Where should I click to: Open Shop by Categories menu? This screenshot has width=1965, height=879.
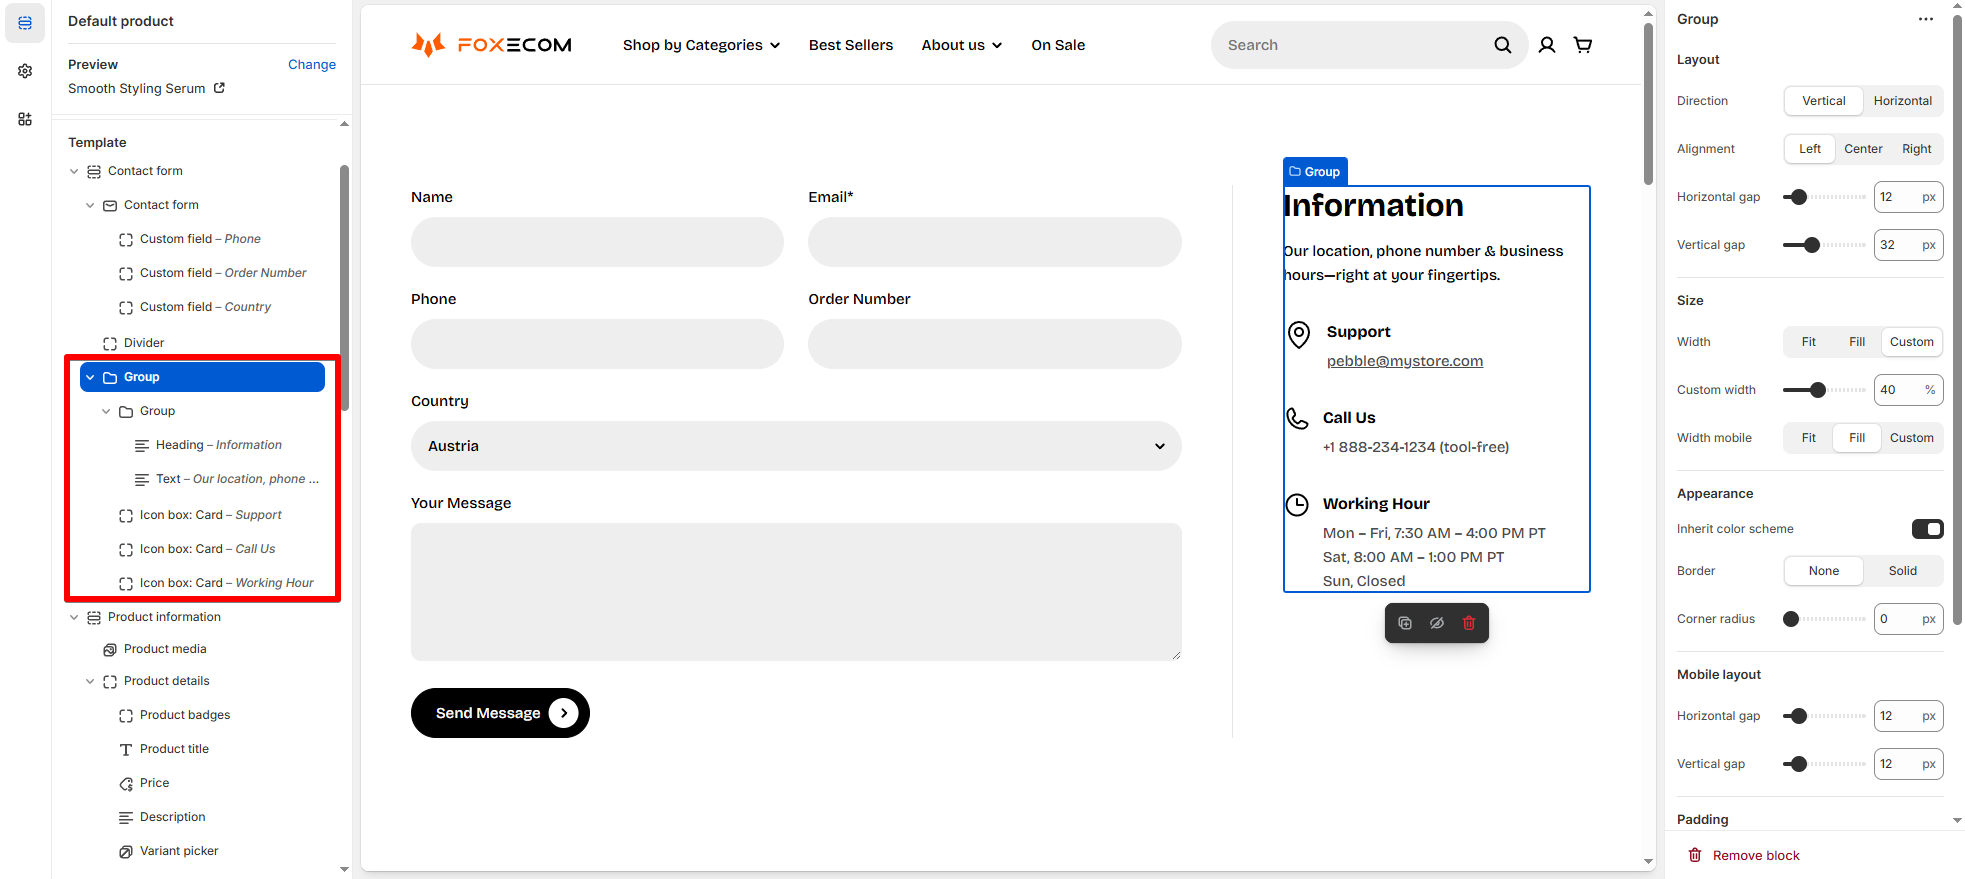point(701,45)
